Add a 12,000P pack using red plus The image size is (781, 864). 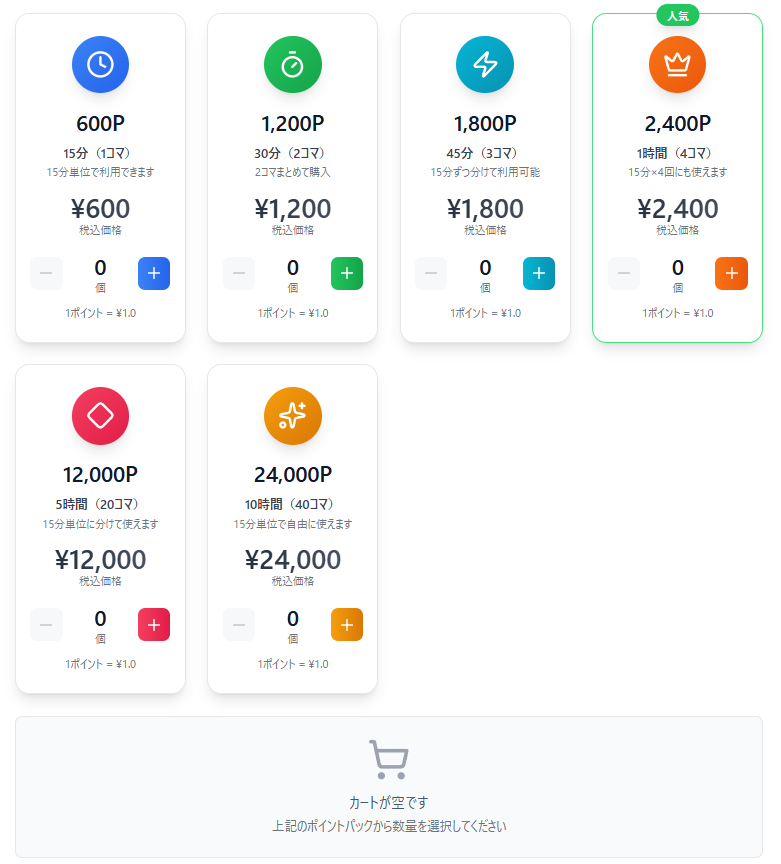[154, 624]
